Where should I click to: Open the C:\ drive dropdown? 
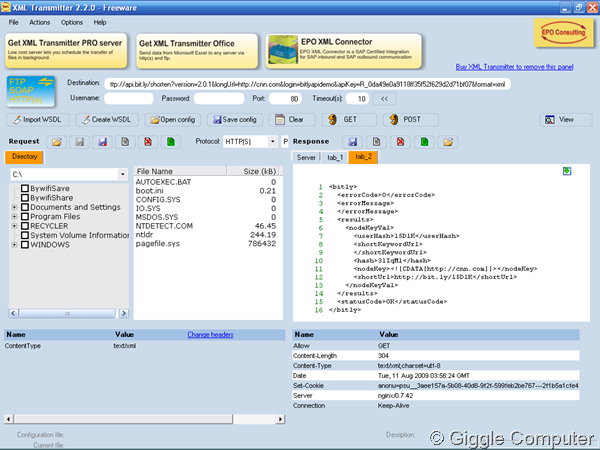pos(122,174)
